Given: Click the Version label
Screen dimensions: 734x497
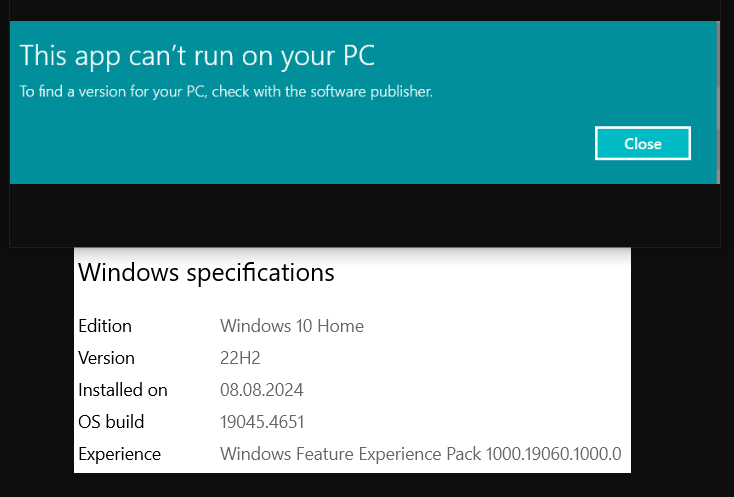Looking at the screenshot, I should [106, 358].
